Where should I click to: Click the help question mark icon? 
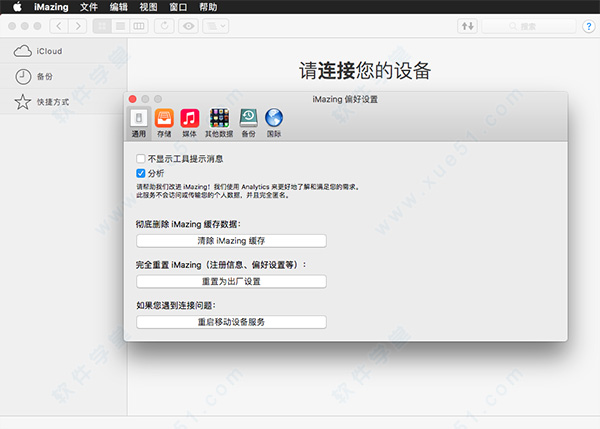[589, 26]
